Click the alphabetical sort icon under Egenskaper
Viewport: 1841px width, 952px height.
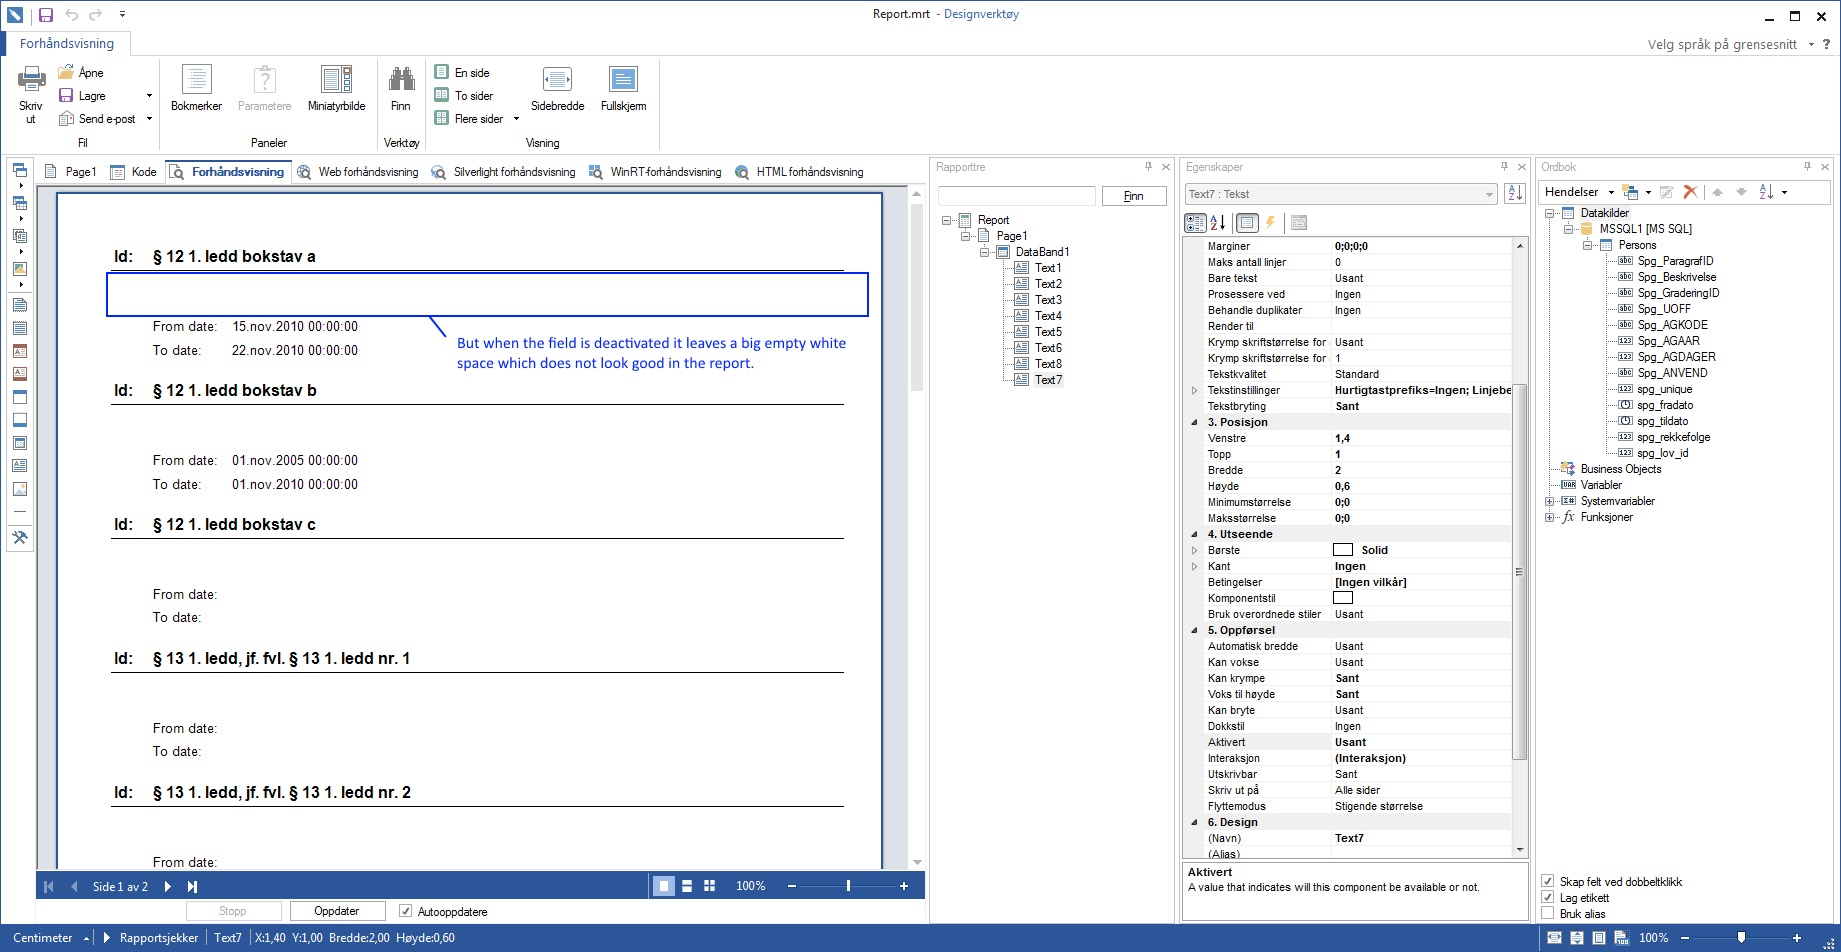click(1217, 223)
